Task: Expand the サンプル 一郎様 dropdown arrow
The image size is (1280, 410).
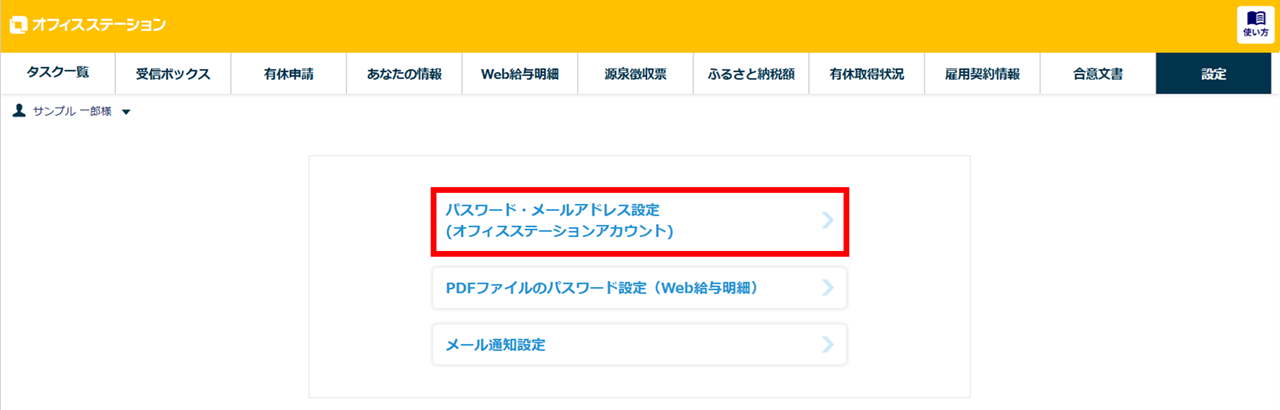Action: pyautogui.click(x=126, y=112)
